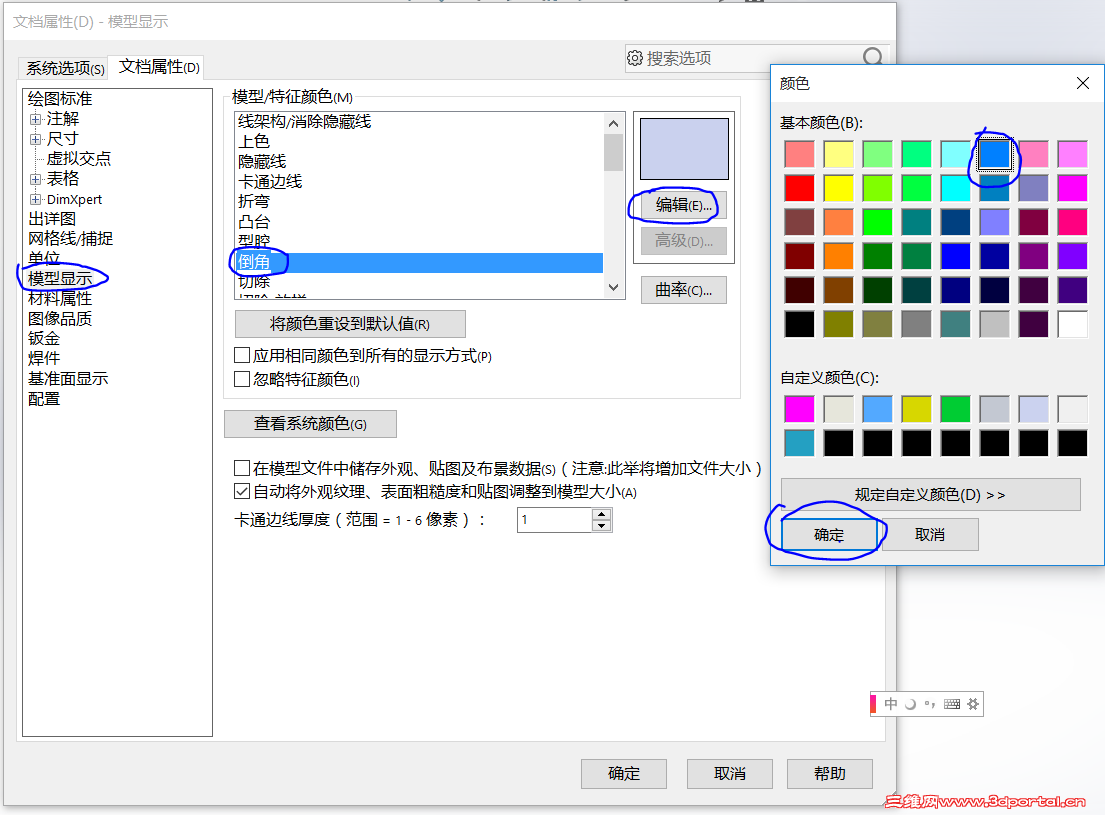Click the search magnifier icon
The image size is (1105, 815).
pos(873,59)
